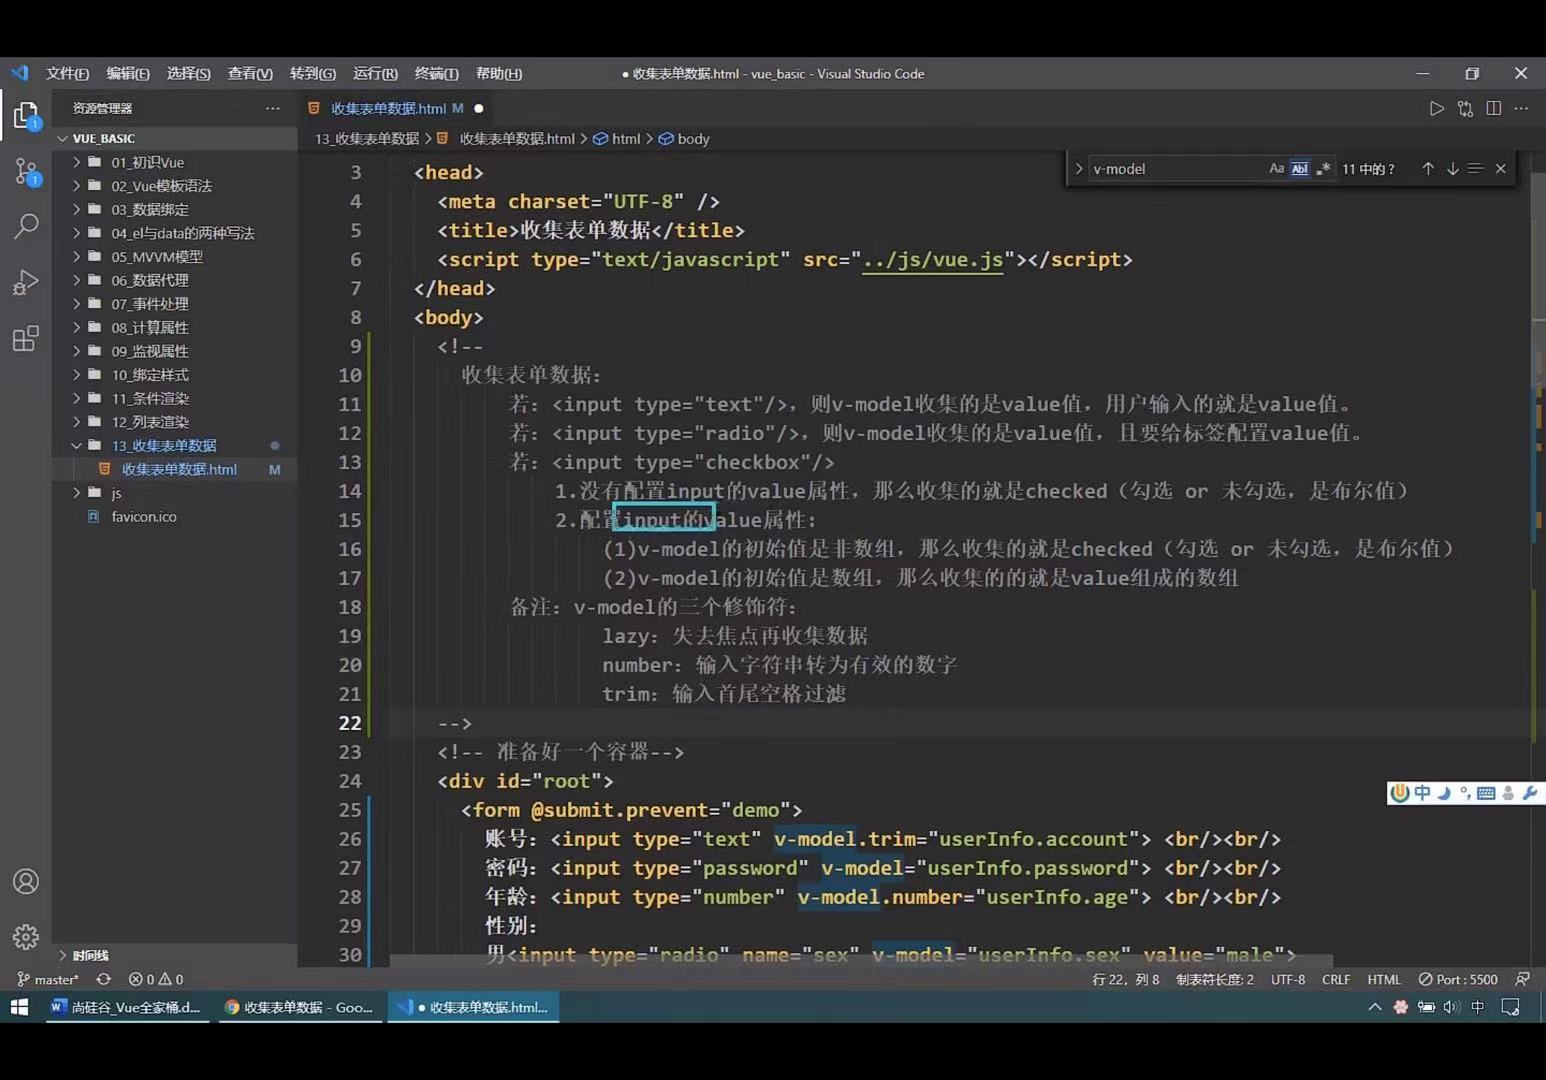1546x1080 pixels.
Task: Open the 编辑(E) menu
Action: tap(128, 74)
